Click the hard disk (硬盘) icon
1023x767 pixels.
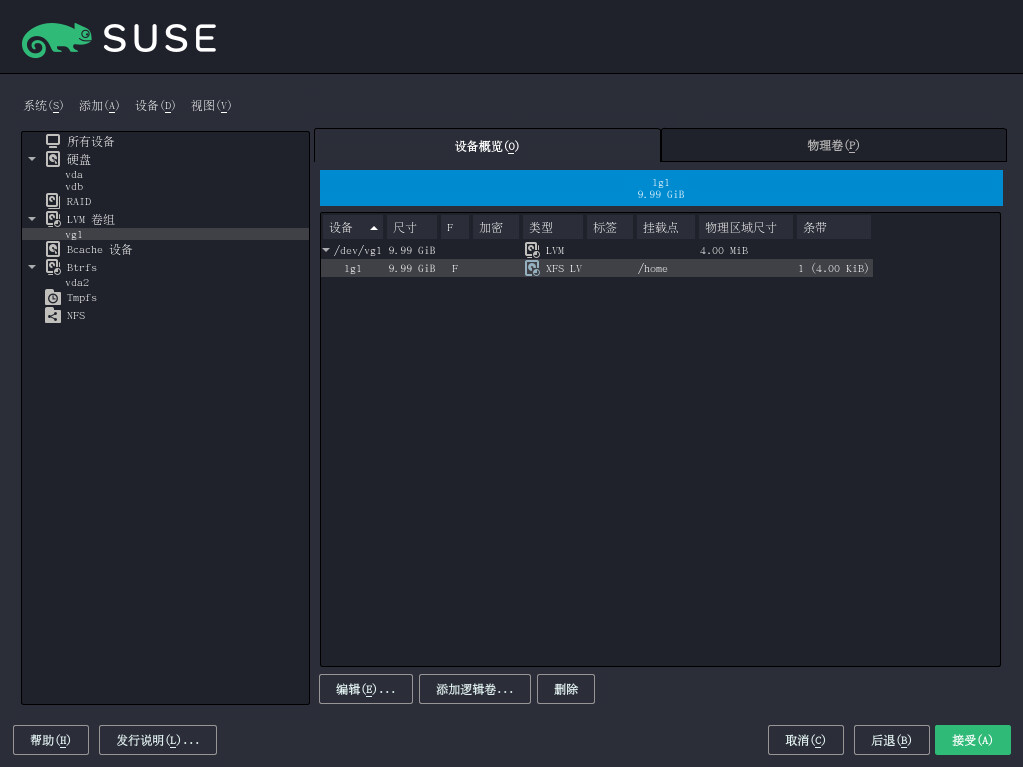click(x=53, y=159)
